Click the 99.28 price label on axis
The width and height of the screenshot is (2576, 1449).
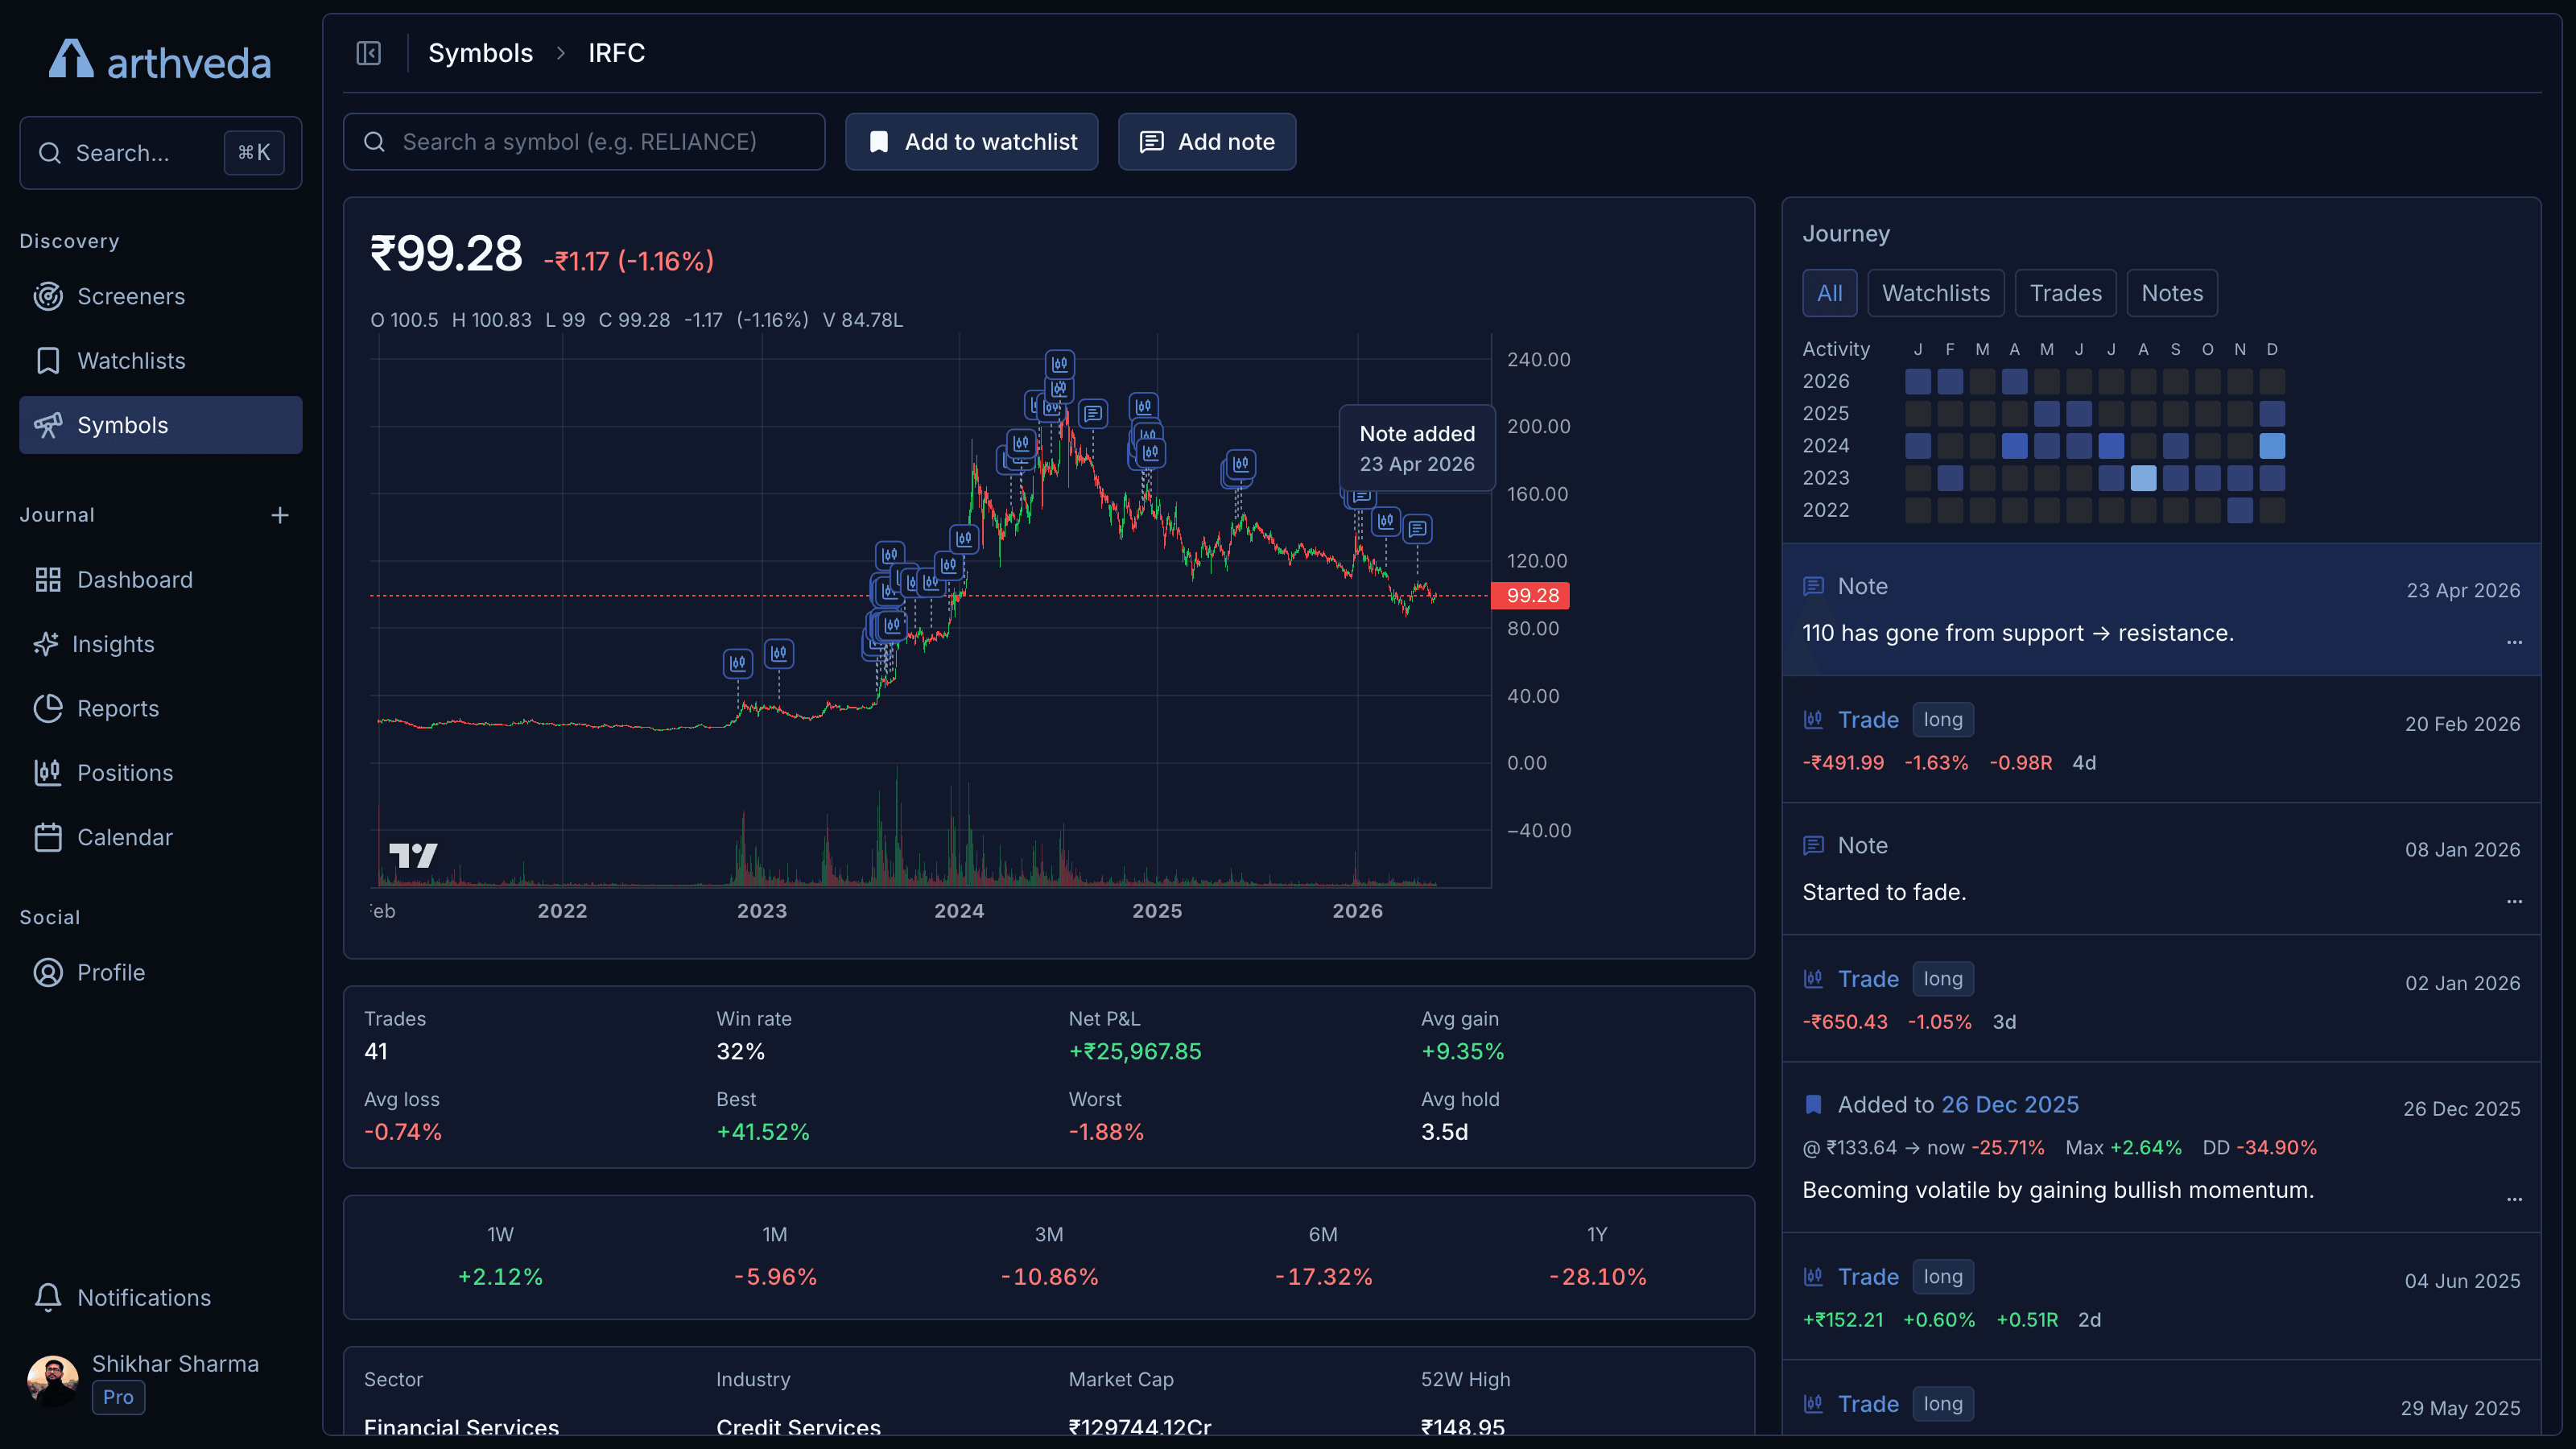pos(1531,595)
